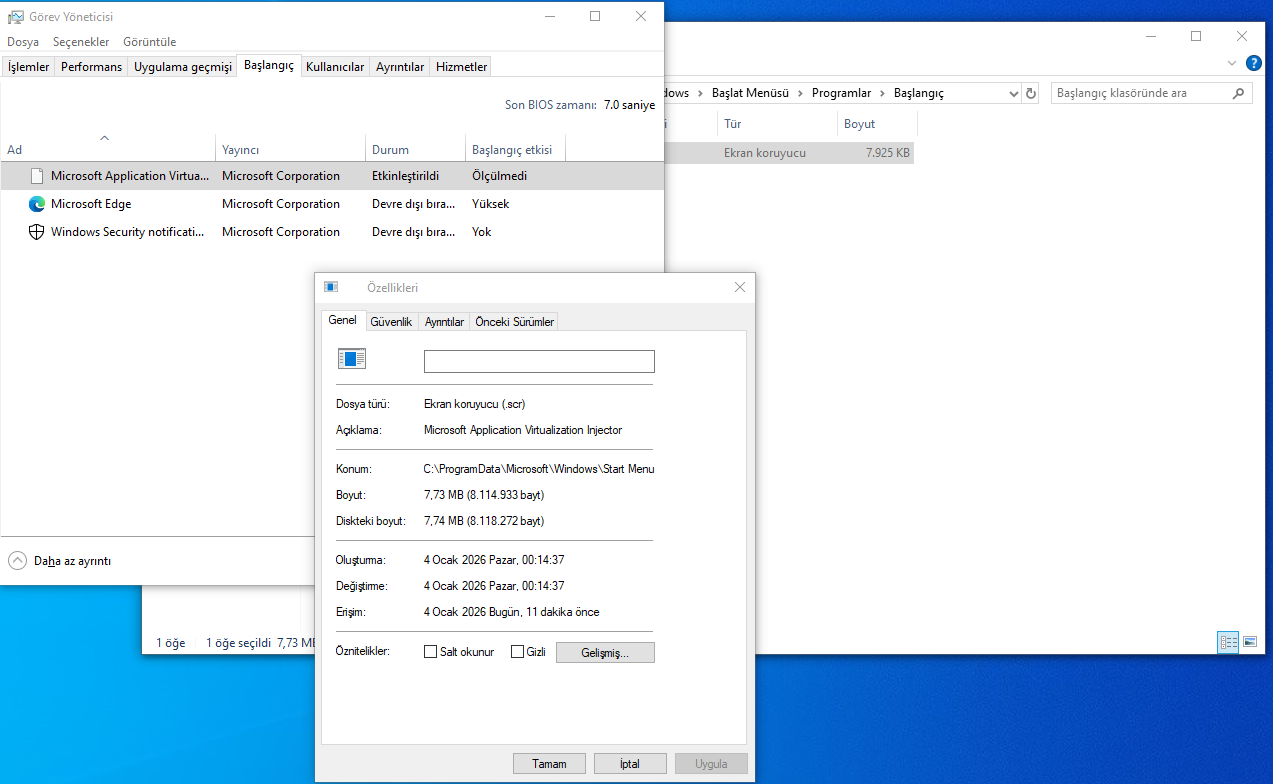Image resolution: width=1273 pixels, height=784 pixels.
Task: Toggle the 'Salt okunur' checkbox
Action: click(x=431, y=652)
